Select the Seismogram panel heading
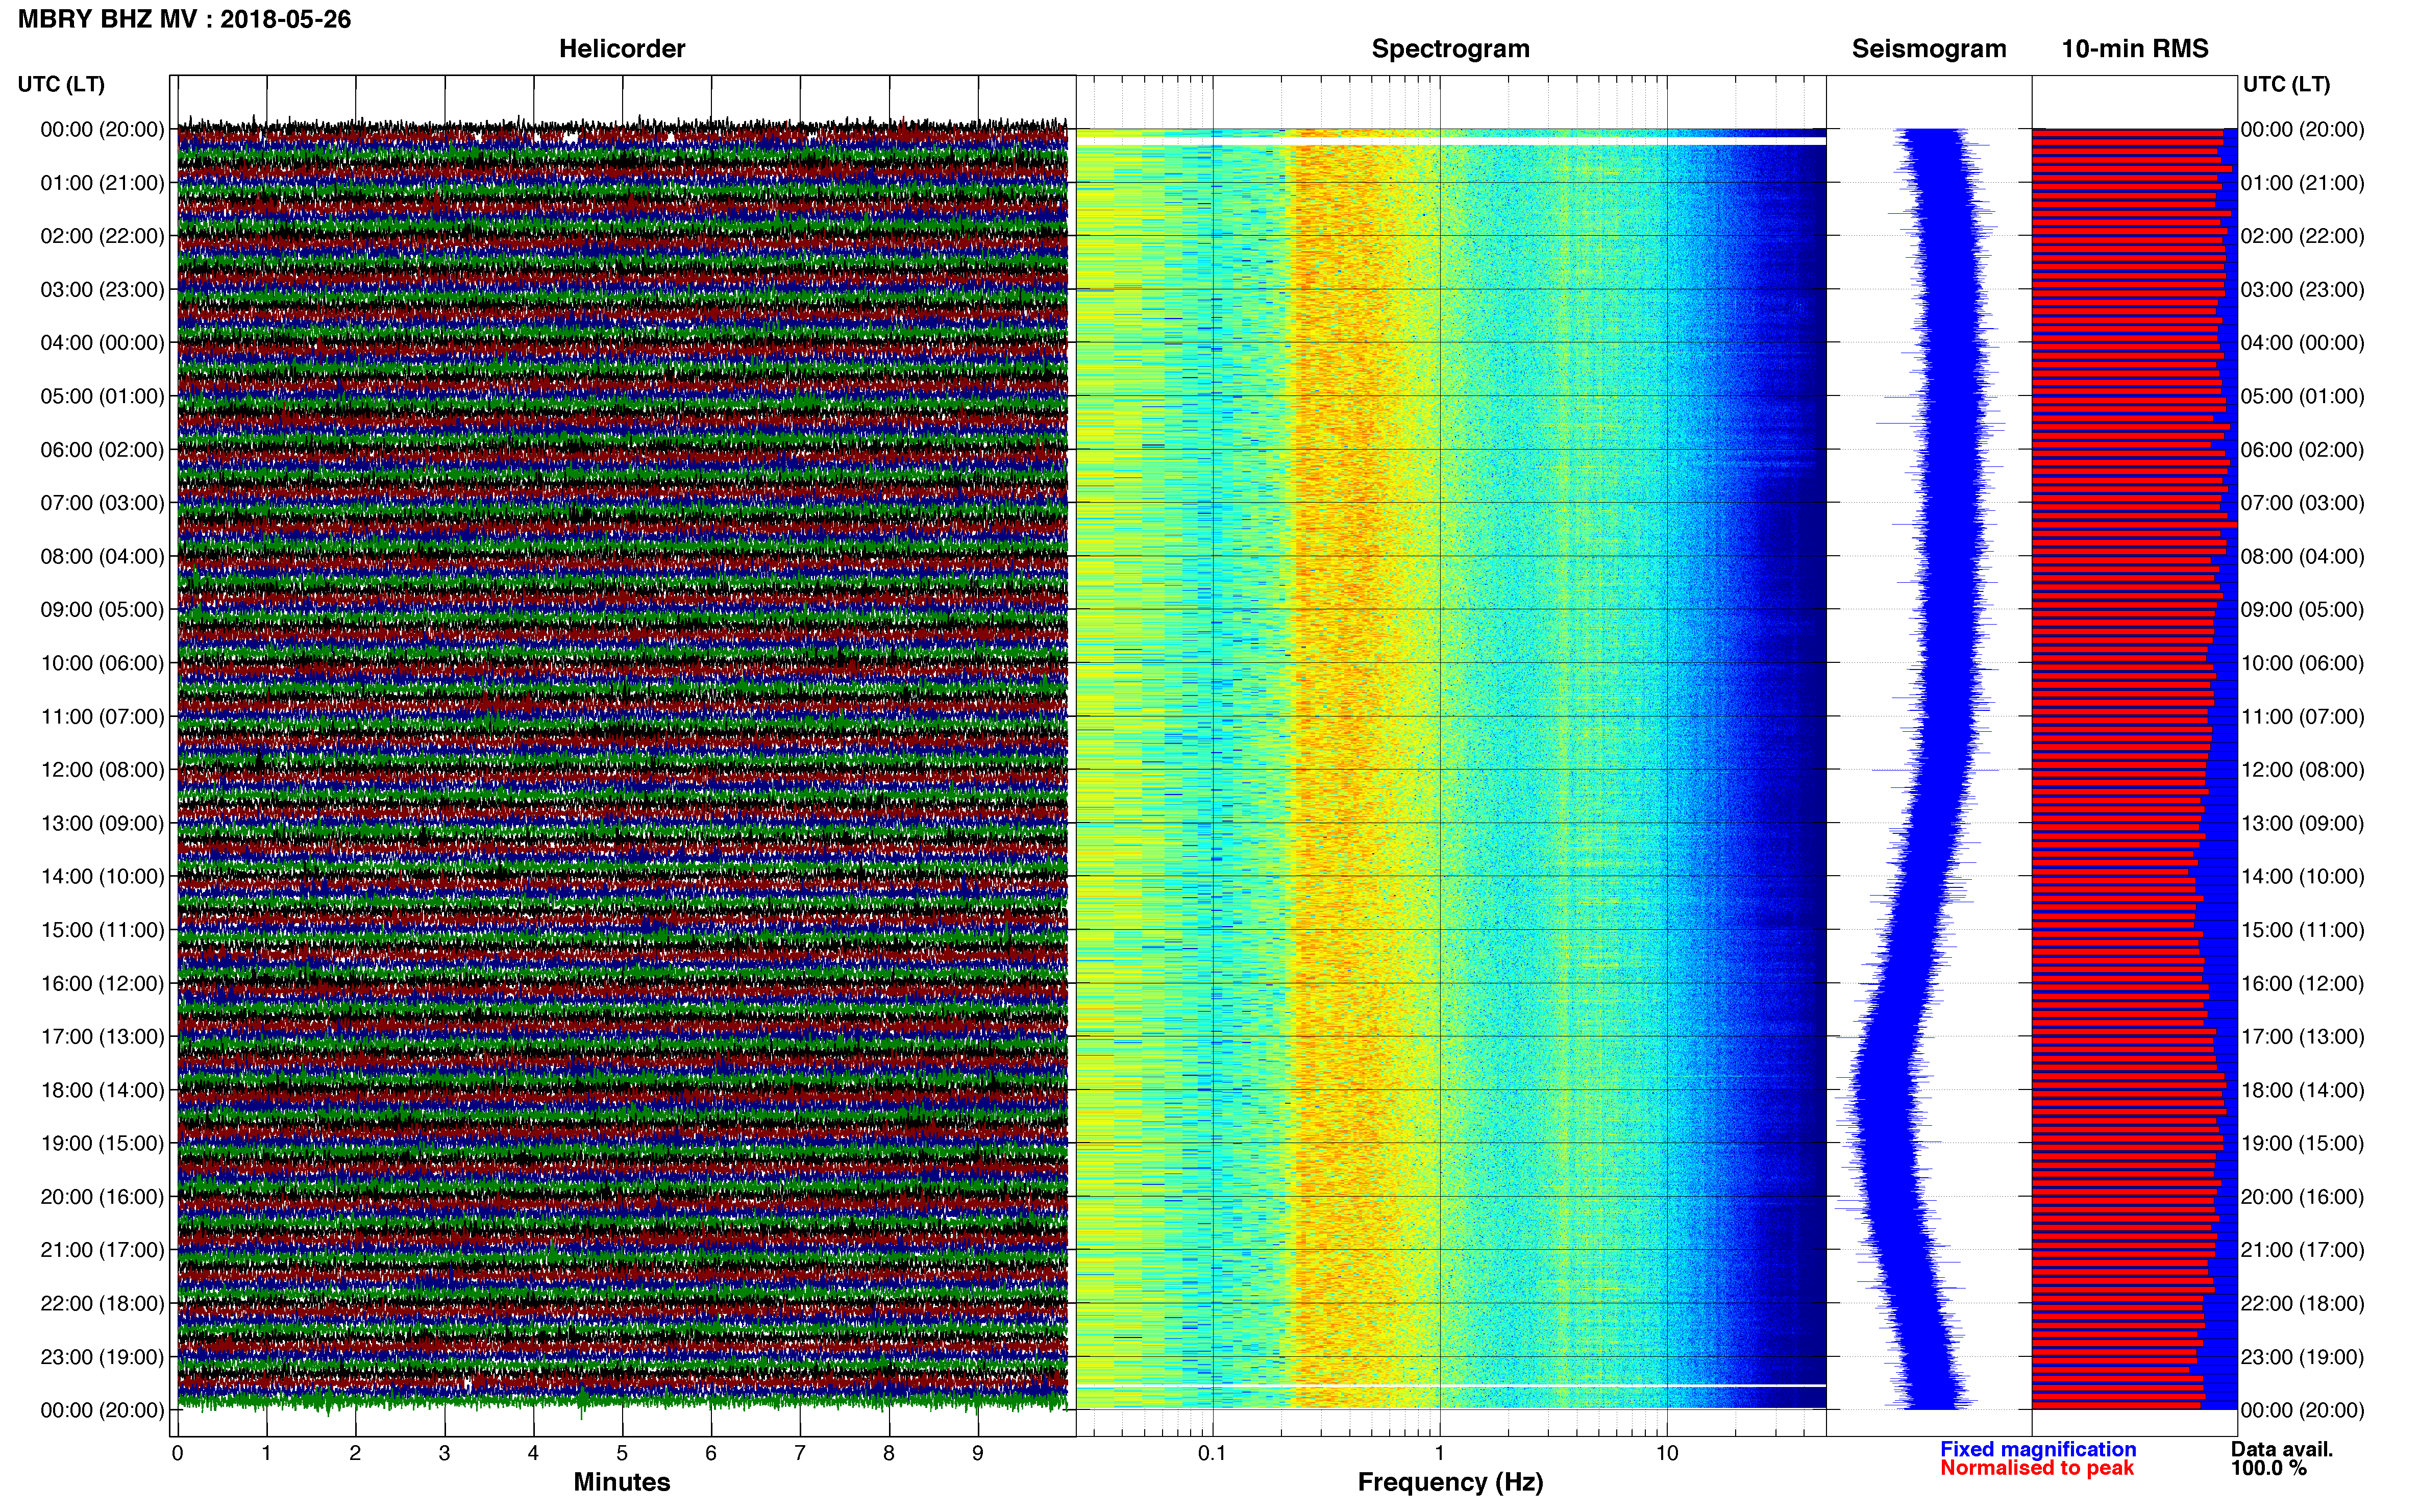 point(1929,48)
